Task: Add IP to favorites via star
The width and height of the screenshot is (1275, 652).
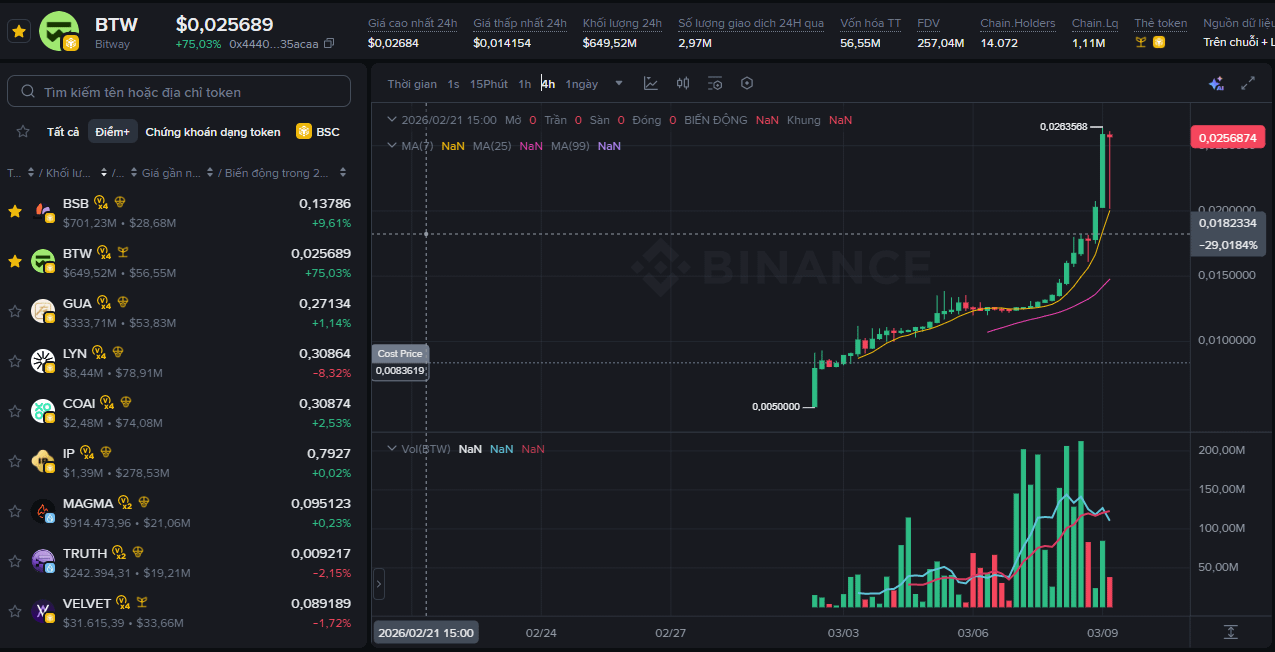Action: (15, 461)
